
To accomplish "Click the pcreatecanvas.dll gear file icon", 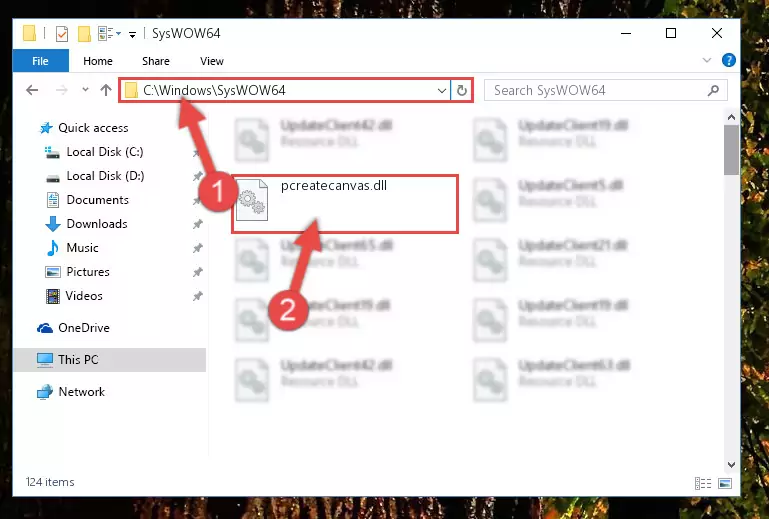I will coord(252,200).
